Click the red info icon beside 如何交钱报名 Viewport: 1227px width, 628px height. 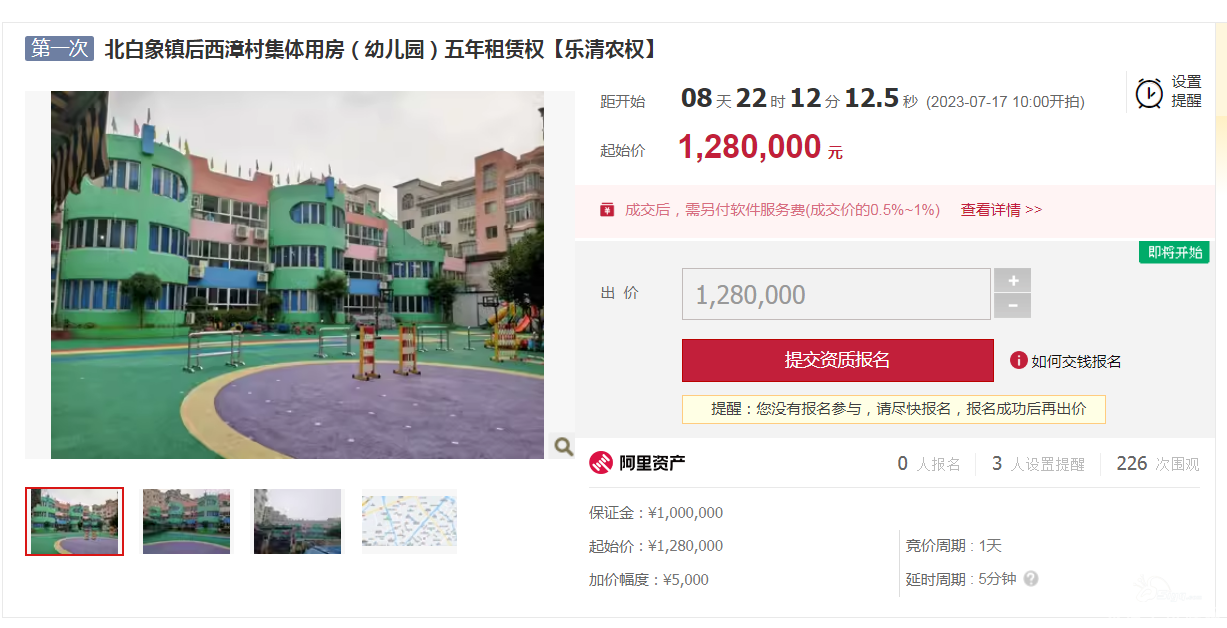point(1018,360)
